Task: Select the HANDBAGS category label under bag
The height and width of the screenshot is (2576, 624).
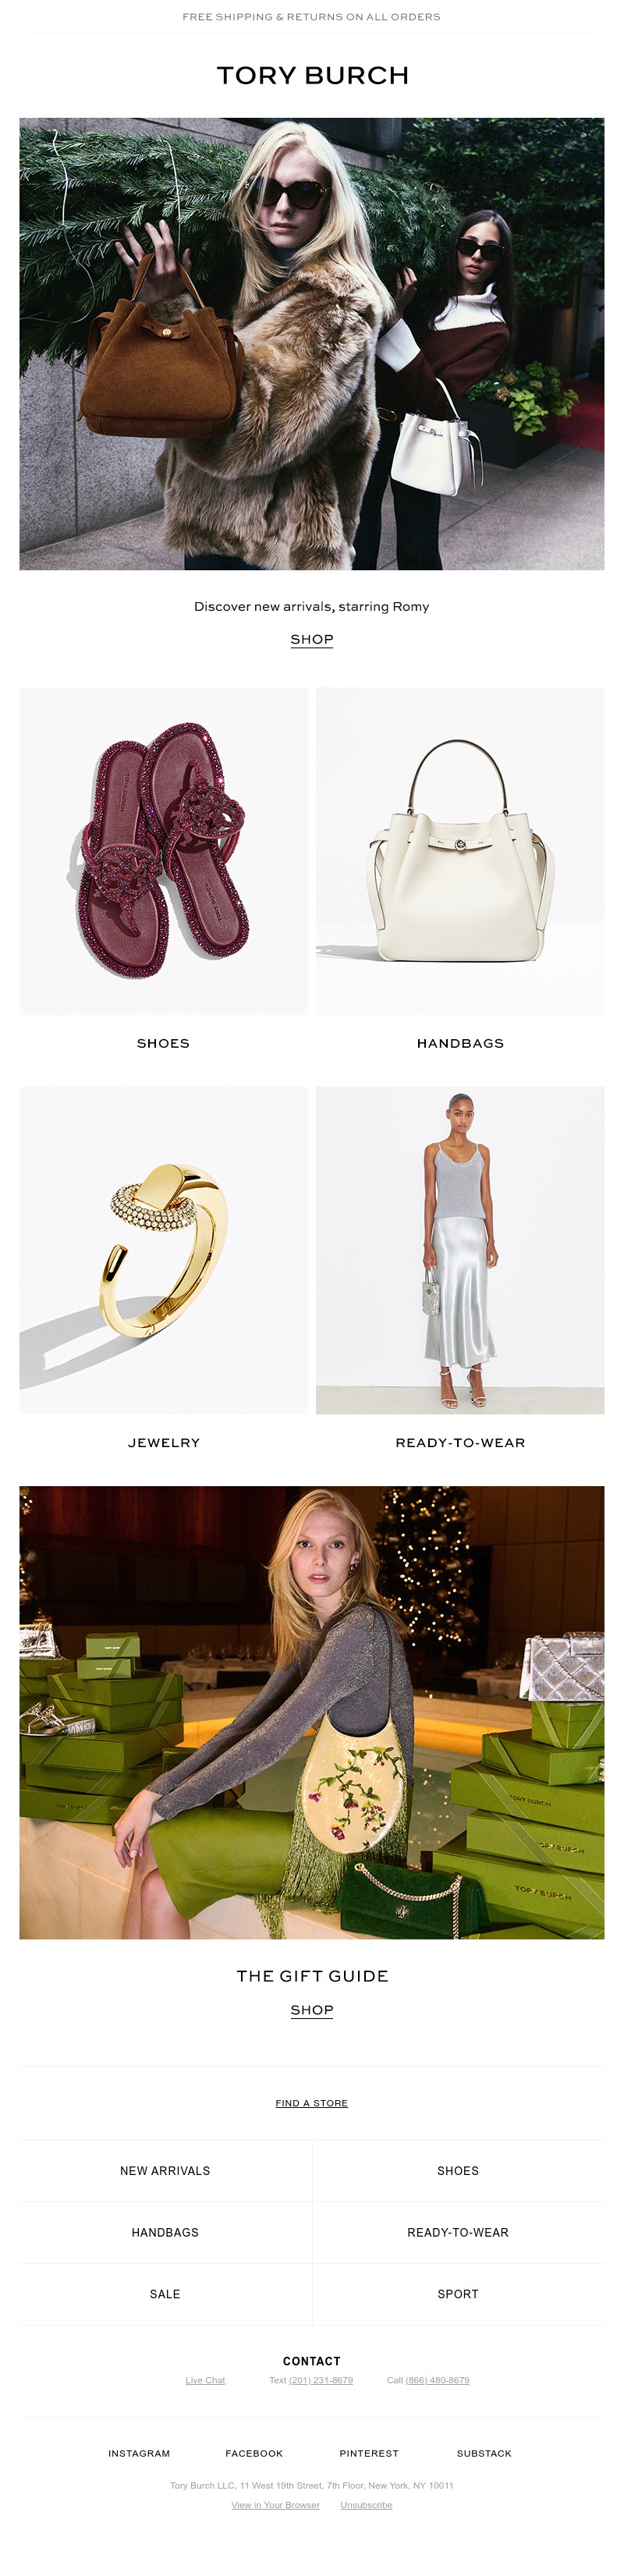Action: pos(460,1043)
